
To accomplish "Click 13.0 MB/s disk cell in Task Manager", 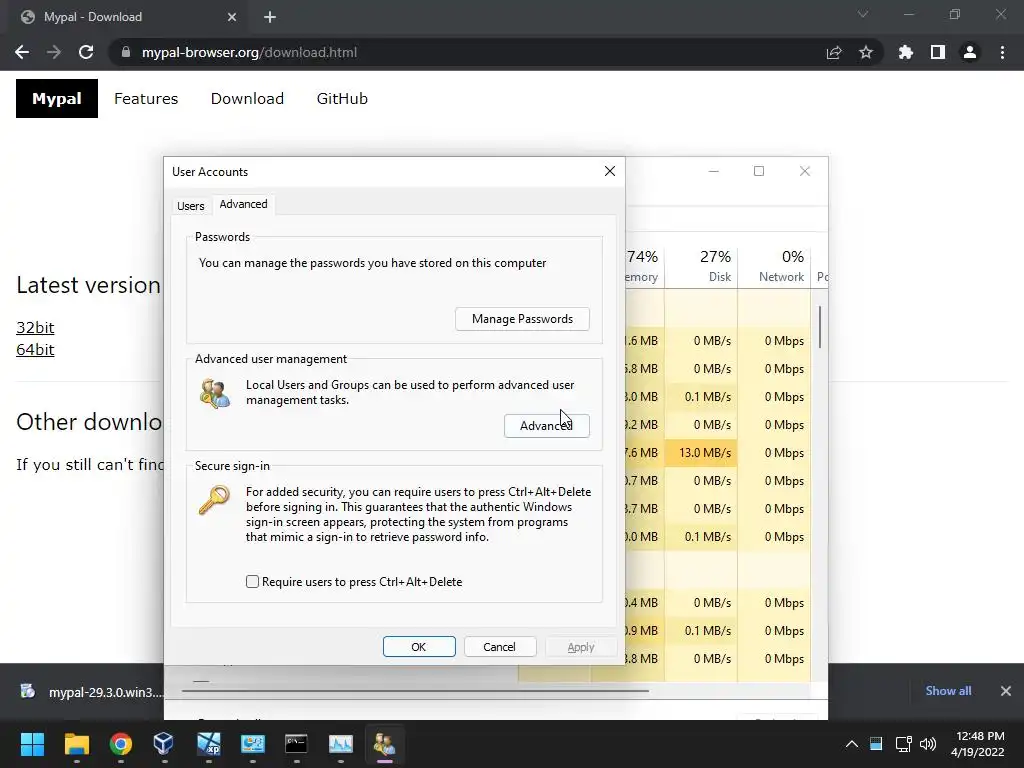I will [x=701, y=453].
